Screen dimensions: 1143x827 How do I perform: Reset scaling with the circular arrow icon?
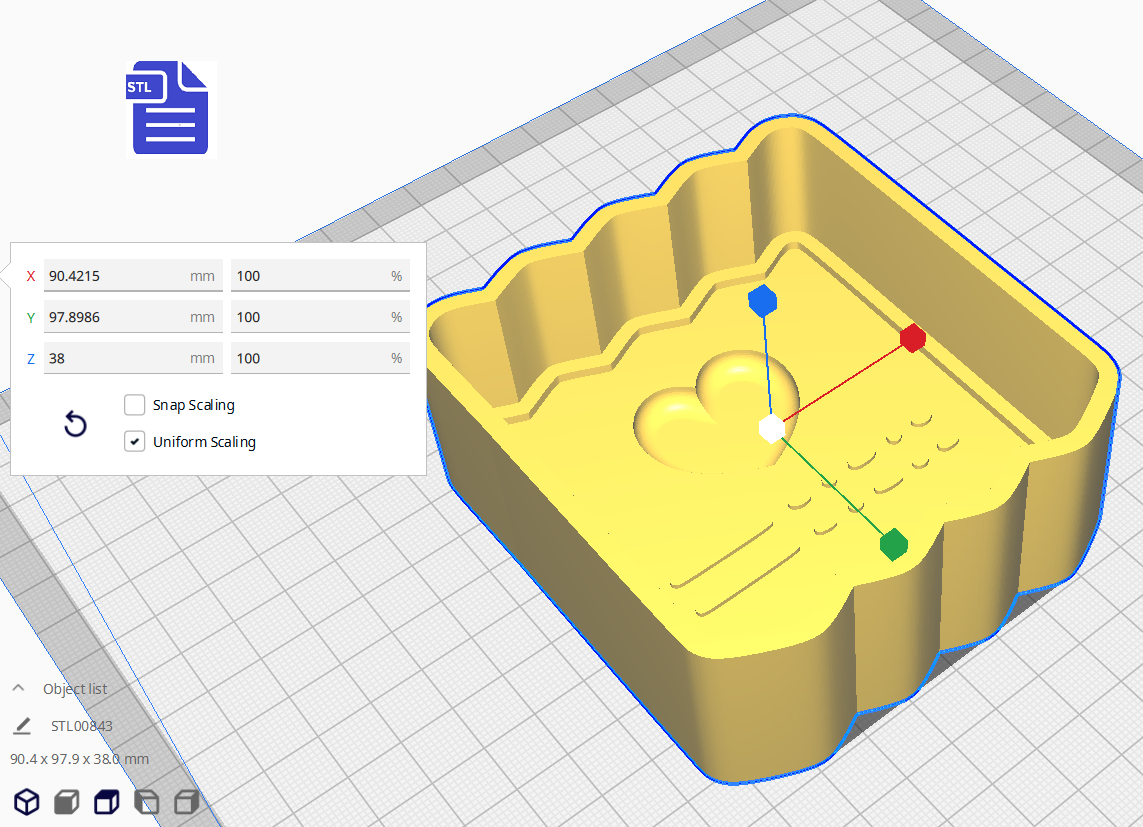(x=75, y=424)
